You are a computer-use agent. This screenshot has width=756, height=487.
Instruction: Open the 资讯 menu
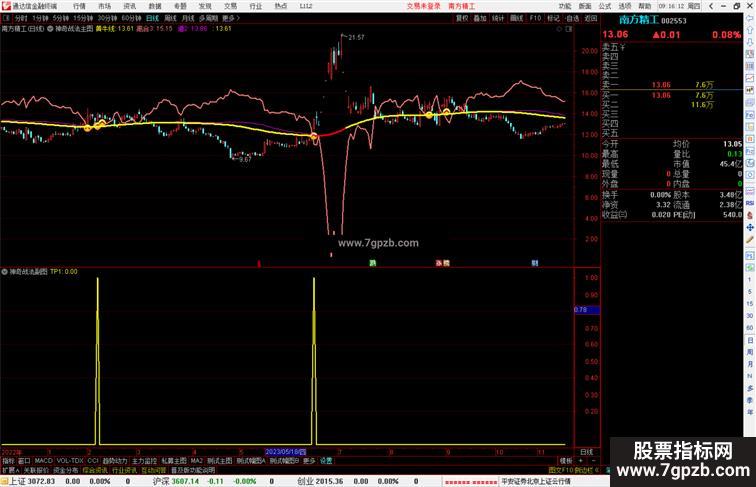click(129, 6)
